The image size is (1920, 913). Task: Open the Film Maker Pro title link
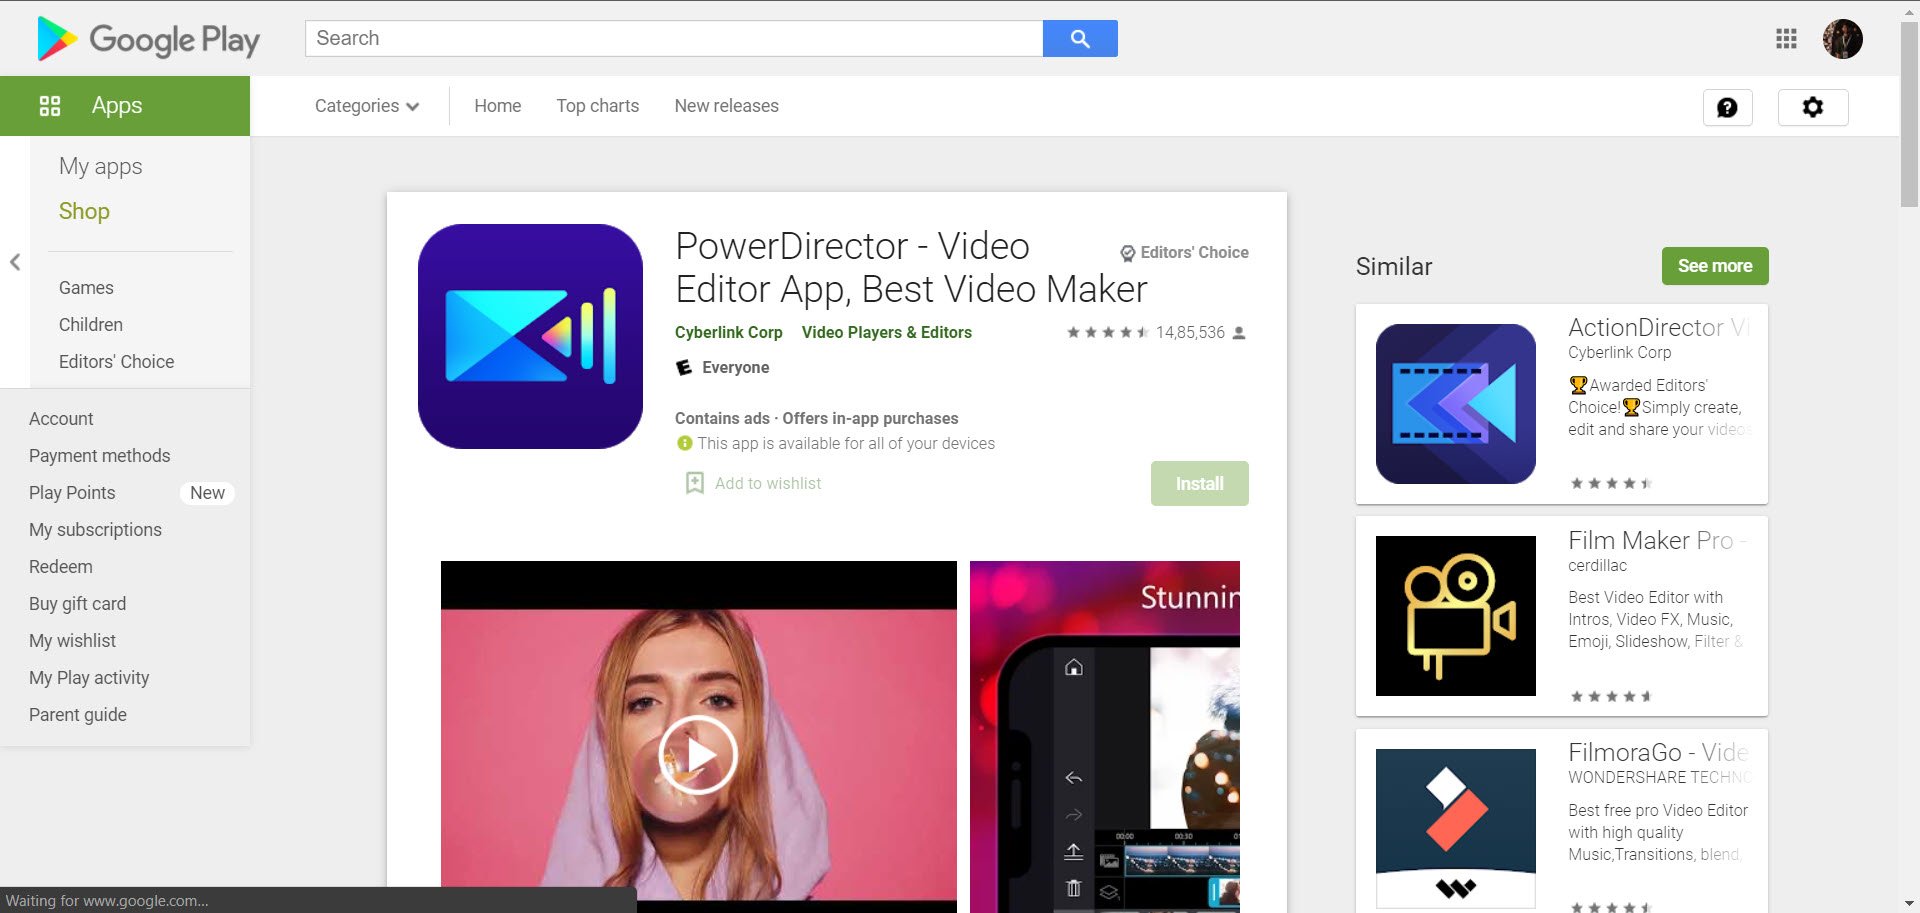coord(1658,540)
